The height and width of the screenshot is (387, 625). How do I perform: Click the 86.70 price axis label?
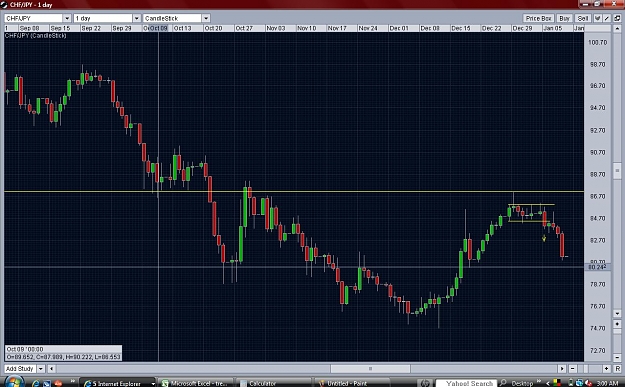click(x=598, y=196)
